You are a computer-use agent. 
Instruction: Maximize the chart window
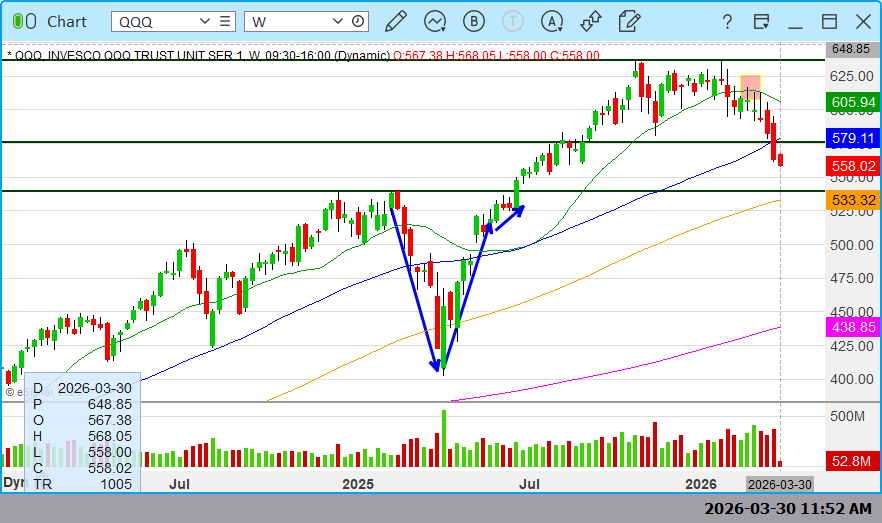pos(829,22)
